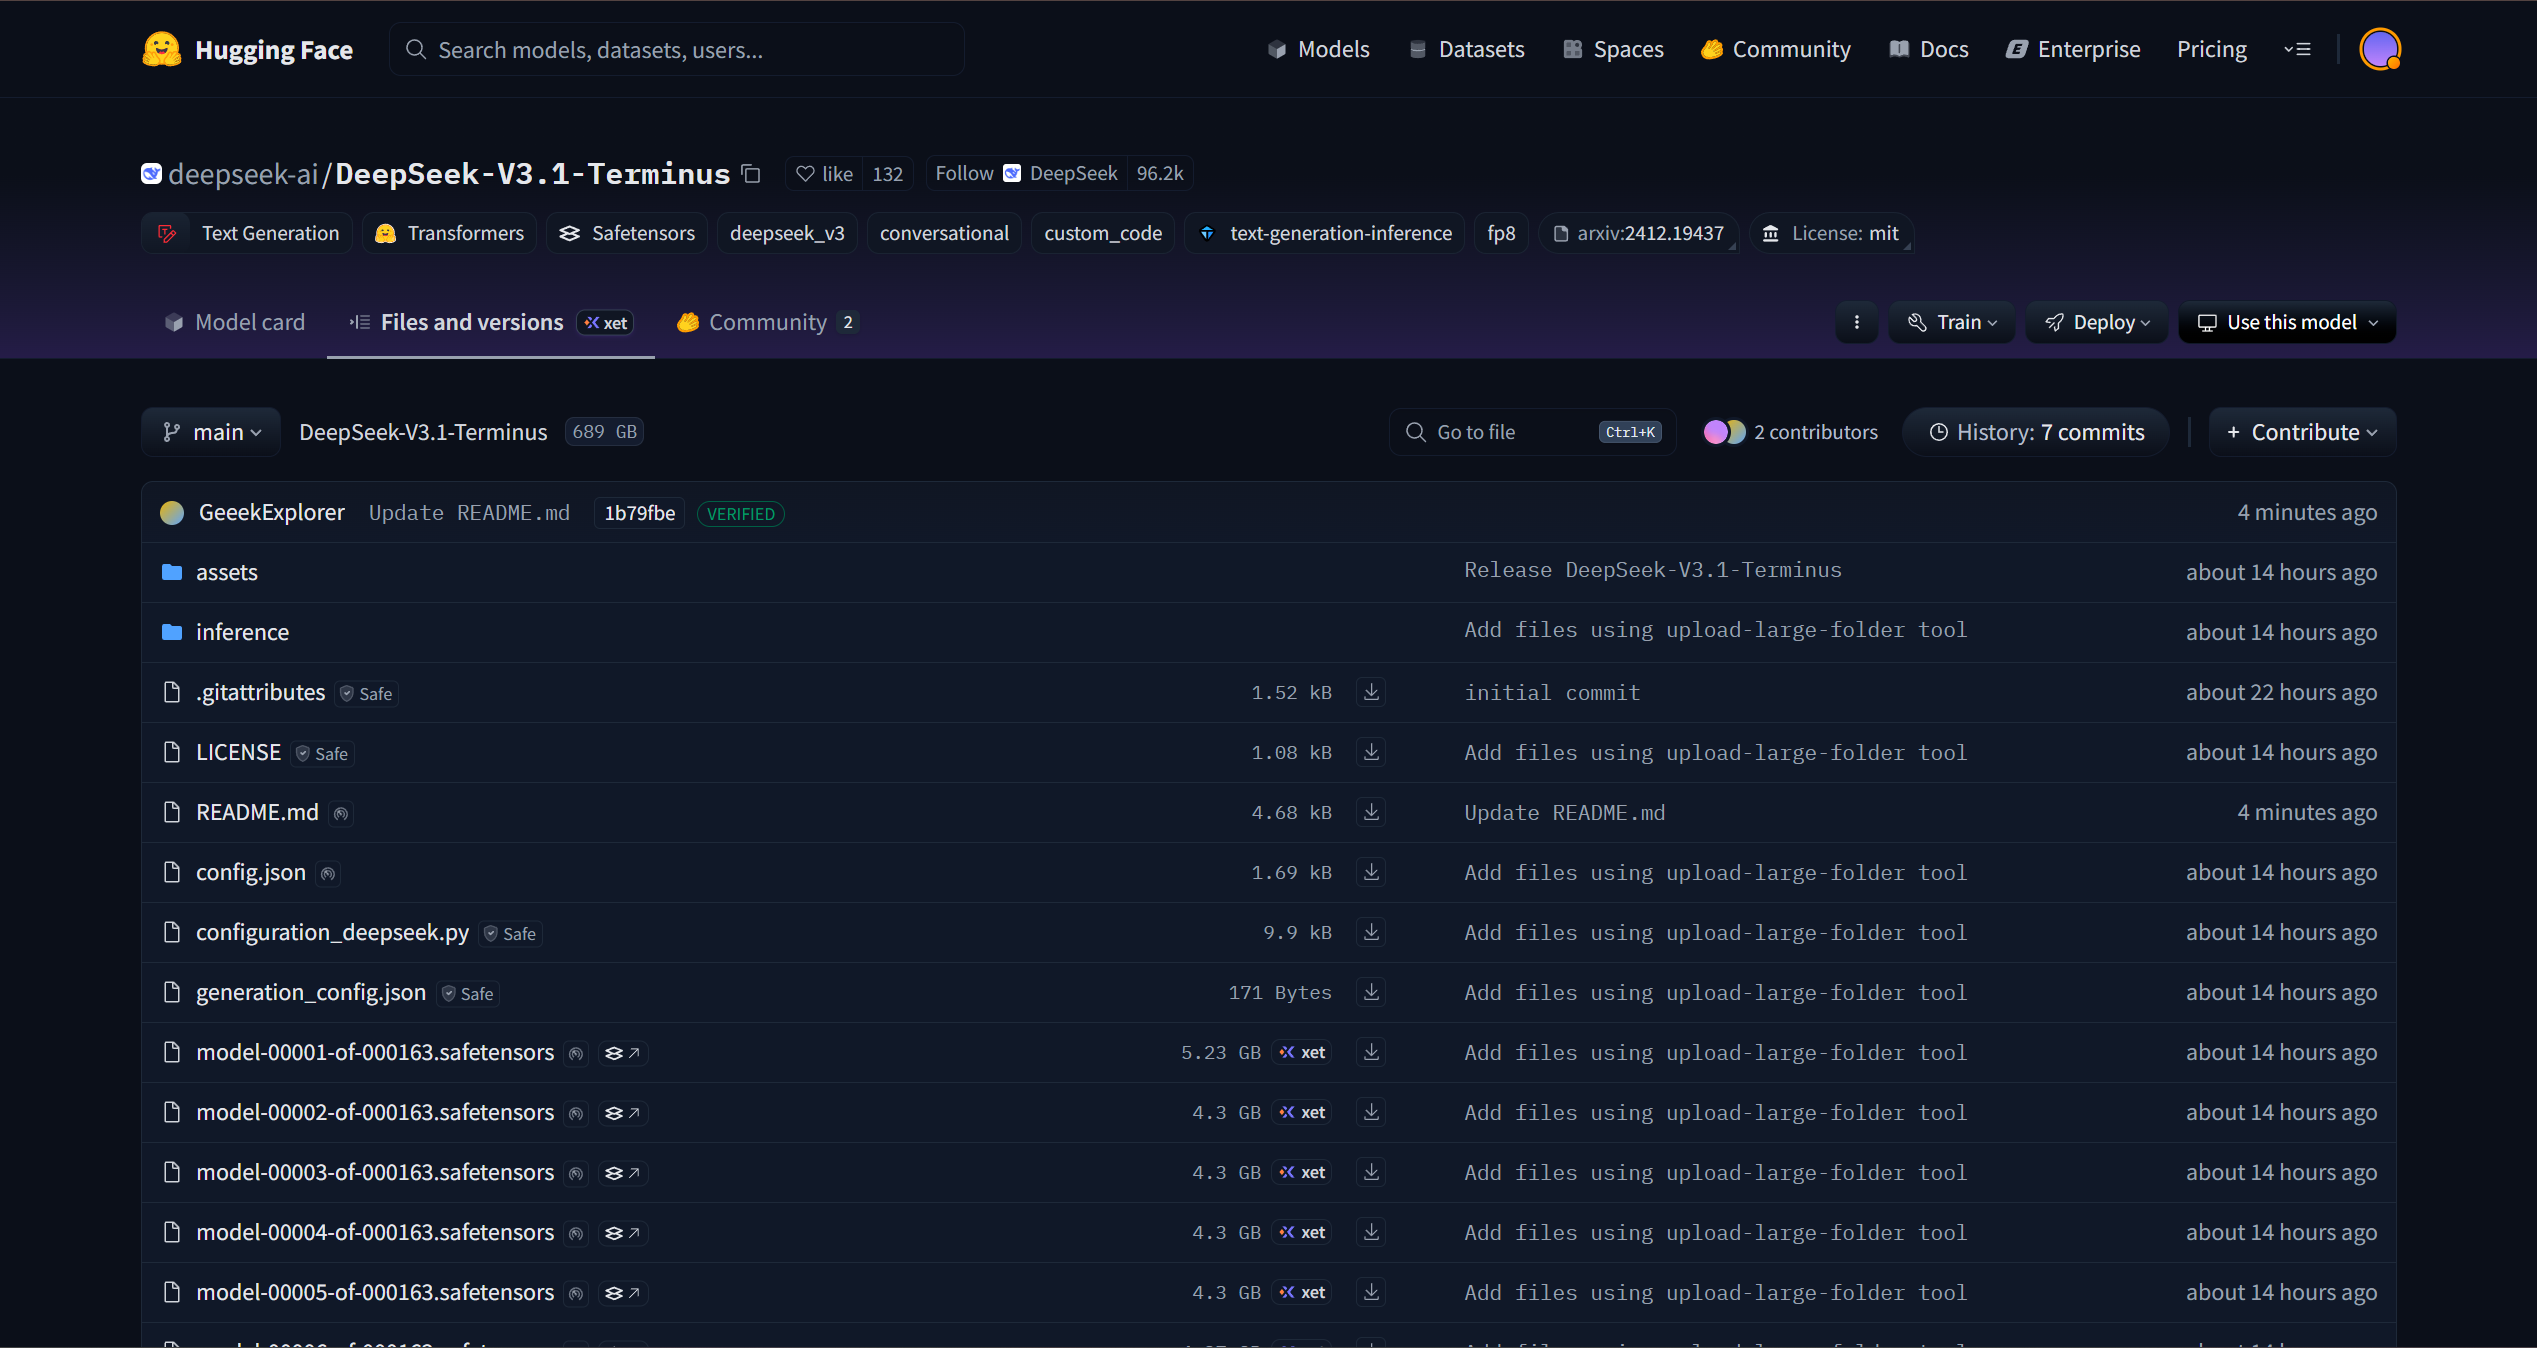The image size is (2537, 1348).
Task: Open commit 1b79fbe
Action: click(x=639, y=513)
